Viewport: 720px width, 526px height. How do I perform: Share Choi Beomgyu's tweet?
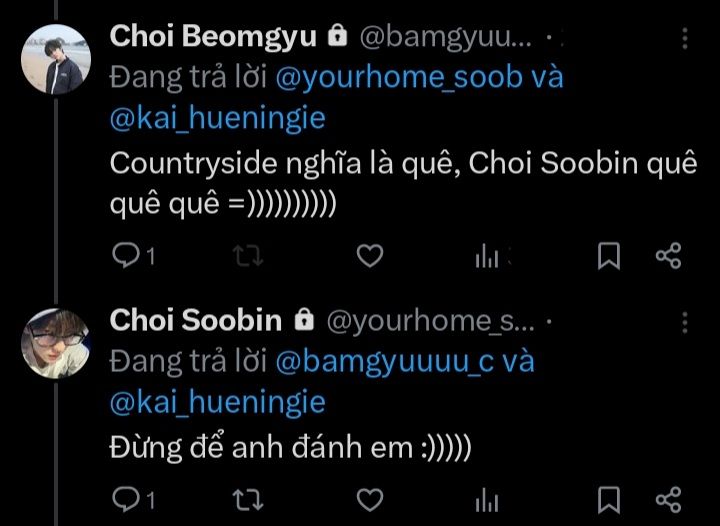click(669, 256)
